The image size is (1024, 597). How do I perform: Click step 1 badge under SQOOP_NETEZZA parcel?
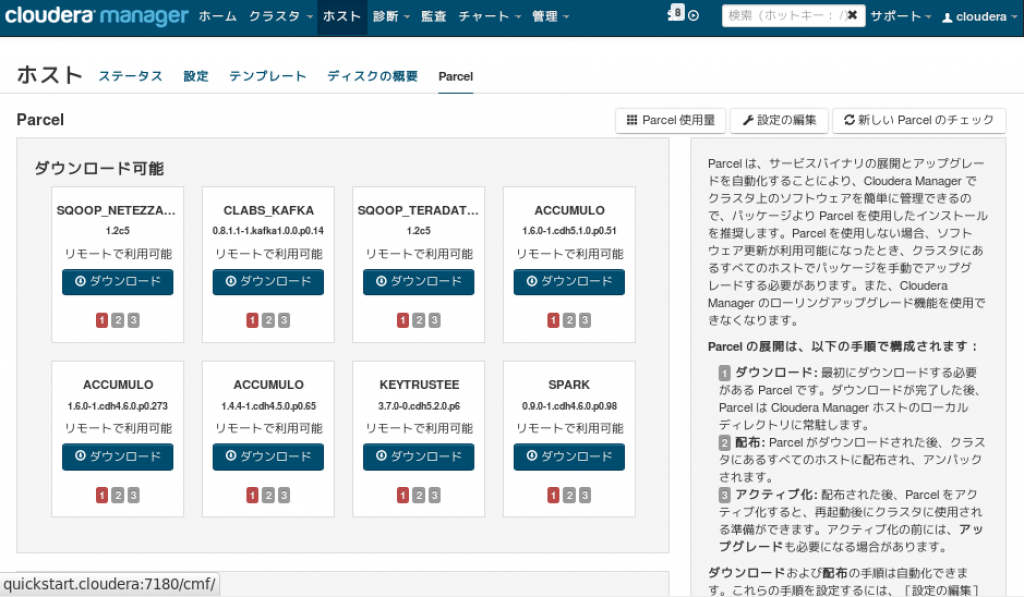coord(102,320)
